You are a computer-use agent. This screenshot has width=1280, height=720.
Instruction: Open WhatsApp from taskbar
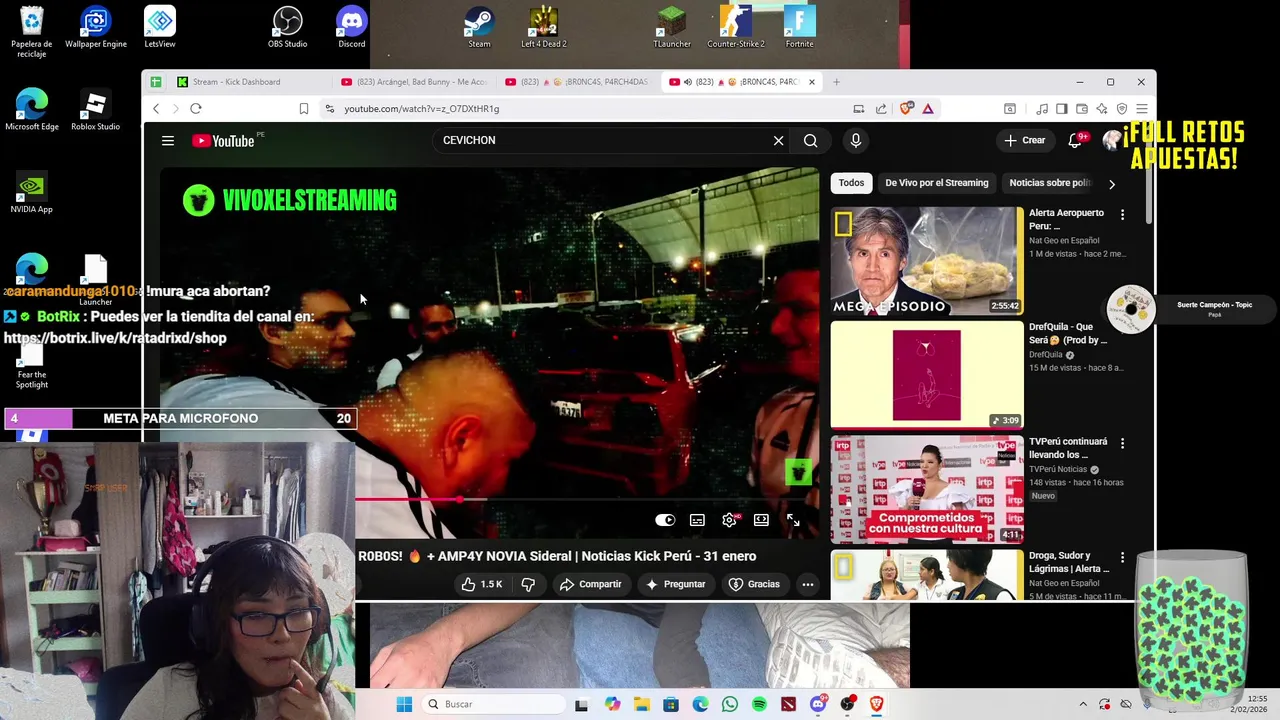(730, 704)
